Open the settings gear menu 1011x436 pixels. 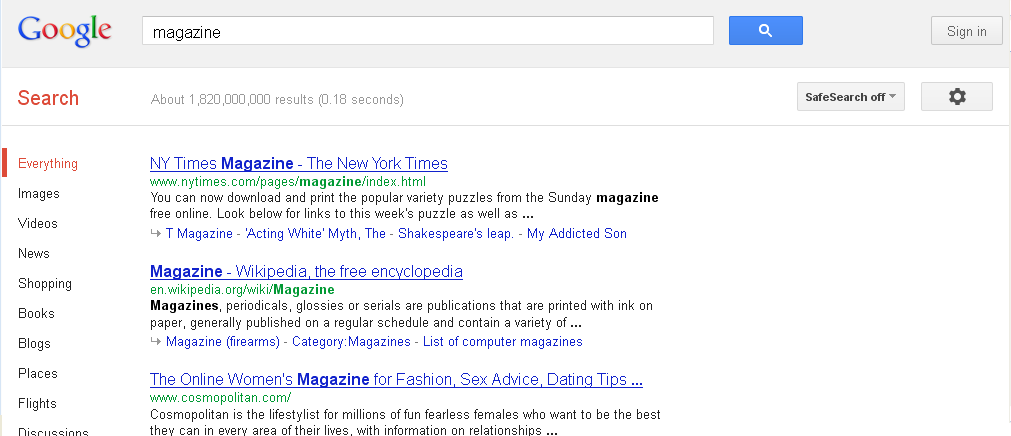[x=957, y=97]
